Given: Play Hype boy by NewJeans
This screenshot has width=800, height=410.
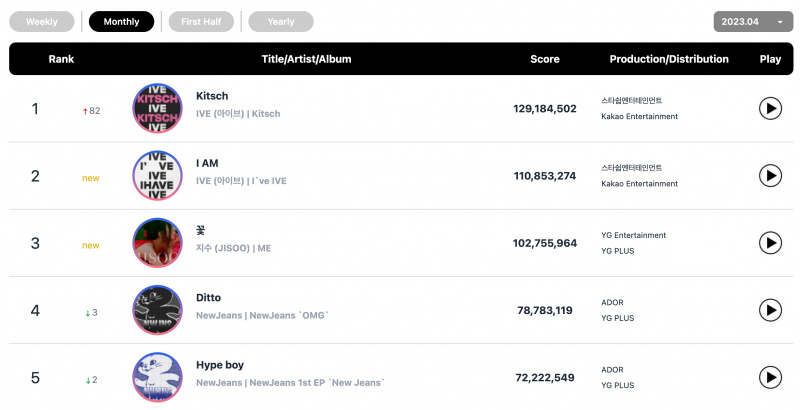Looking at the screenshot, I should [770, 377].
